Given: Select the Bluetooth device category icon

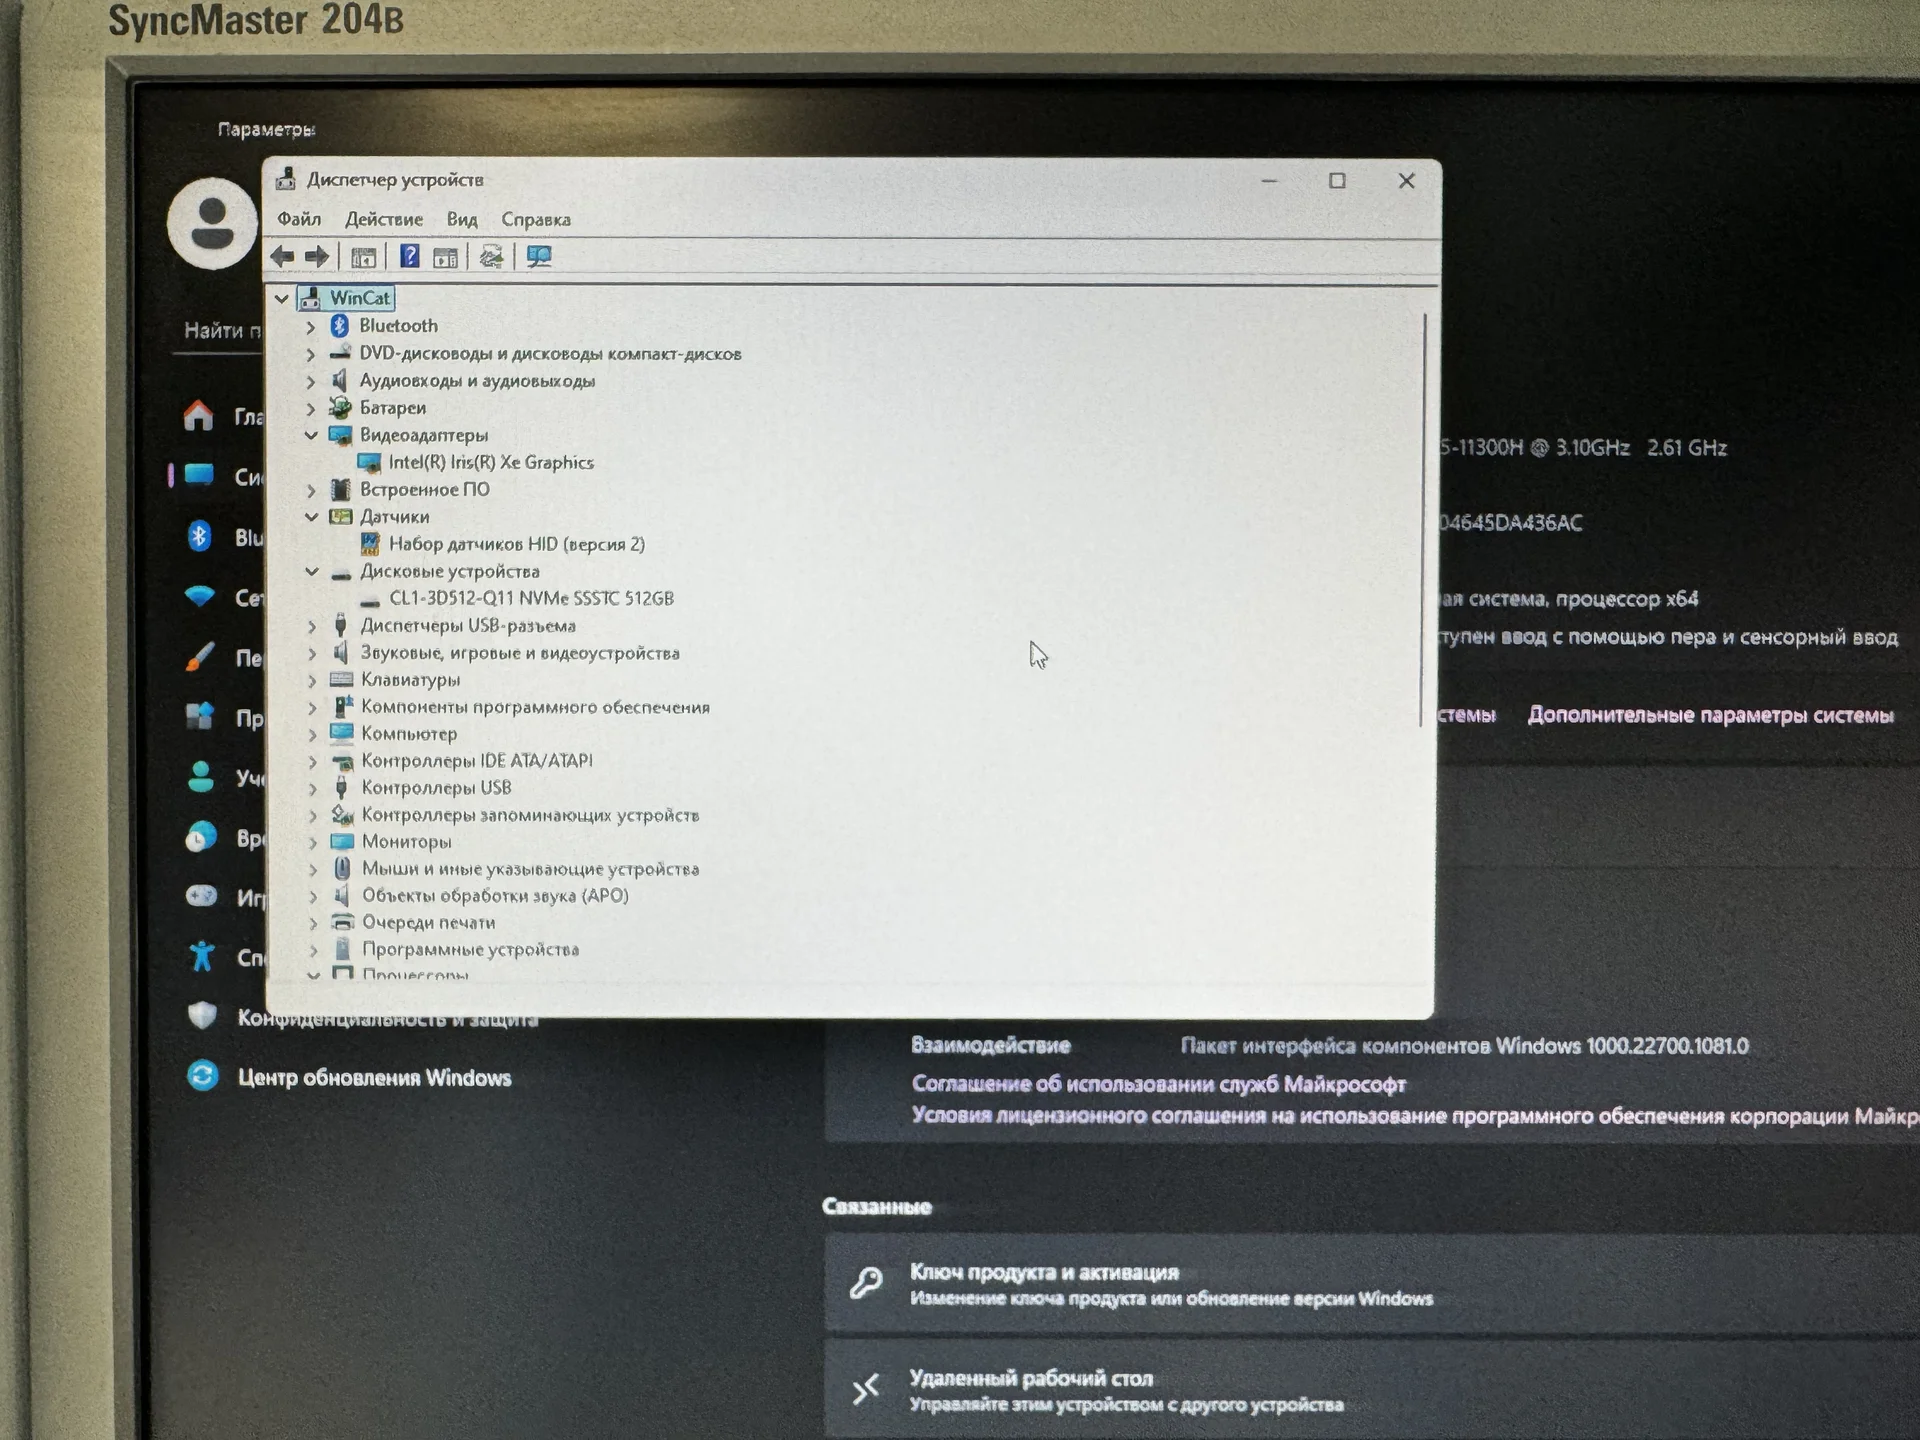Looking at the screenshot, I should [340, 325].
